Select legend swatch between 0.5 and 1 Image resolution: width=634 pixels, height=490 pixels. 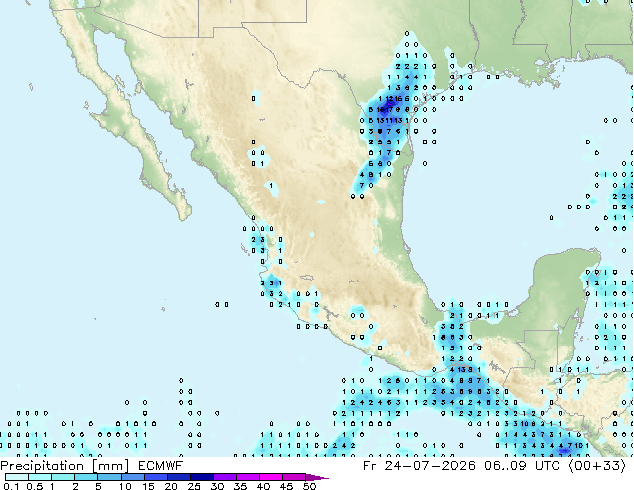pos(40,477)
